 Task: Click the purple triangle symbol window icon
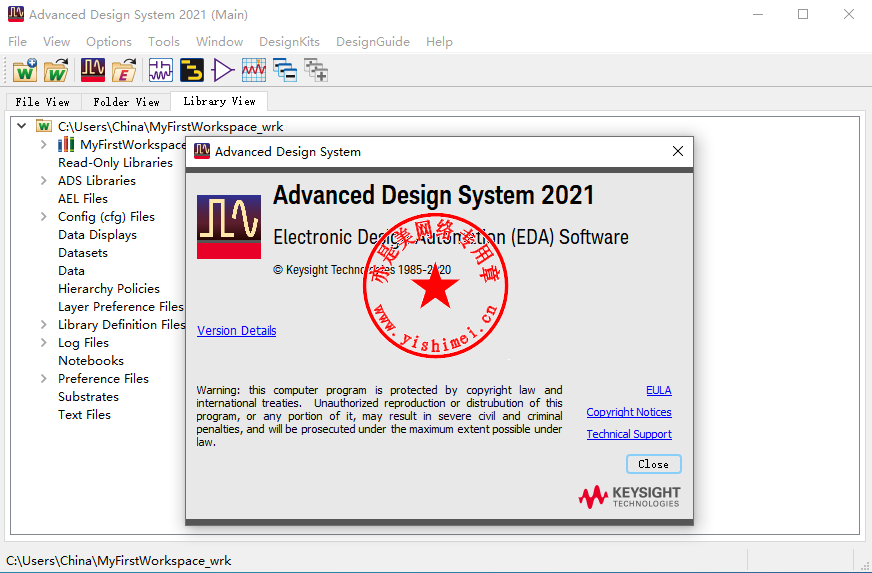[223, 71]
